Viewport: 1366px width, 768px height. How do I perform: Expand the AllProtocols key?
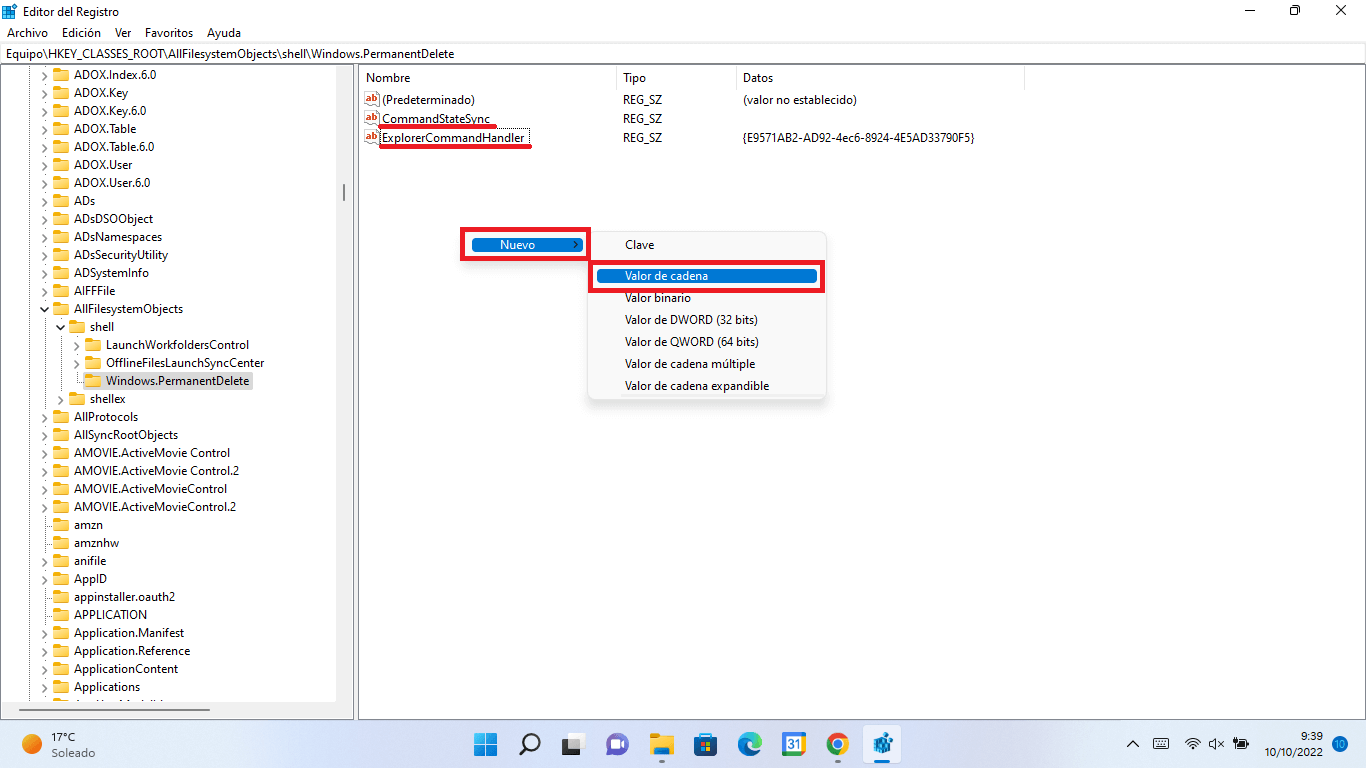coord(44,417)
